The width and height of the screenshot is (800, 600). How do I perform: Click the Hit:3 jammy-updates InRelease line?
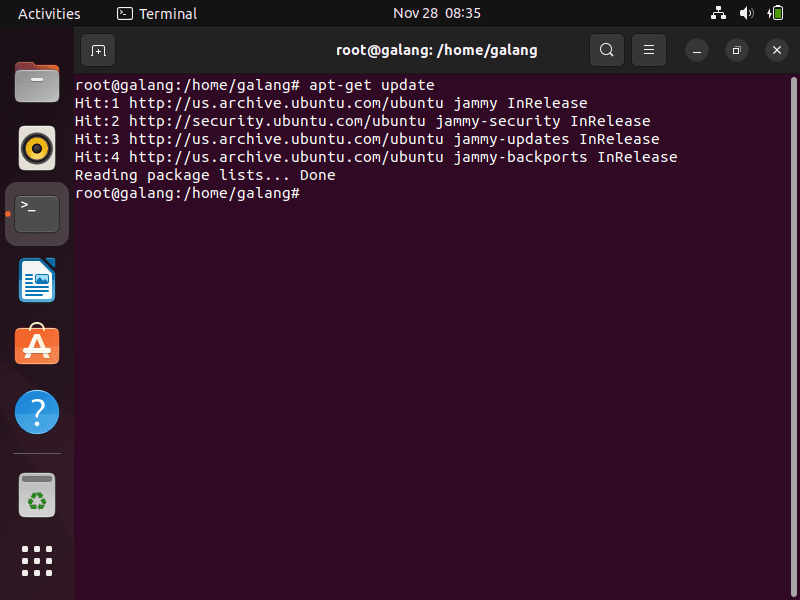pos(367,139)
